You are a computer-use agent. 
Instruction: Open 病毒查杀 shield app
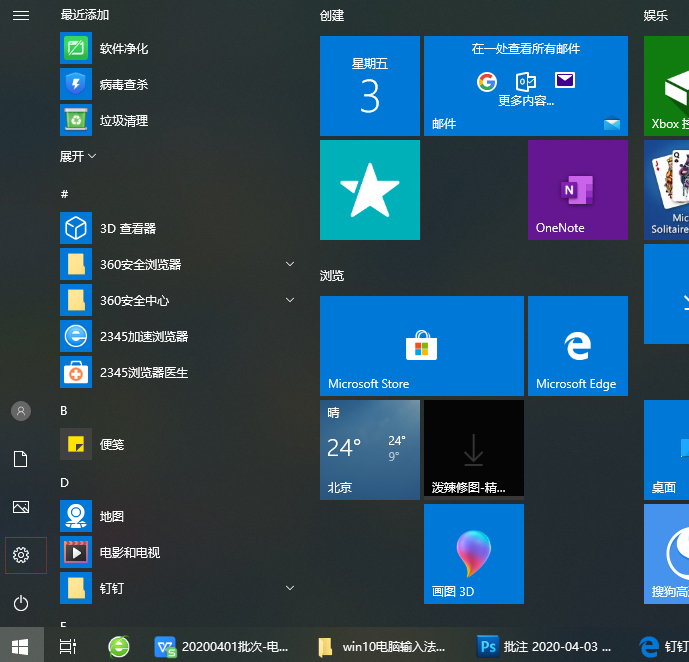coord(178,84)
